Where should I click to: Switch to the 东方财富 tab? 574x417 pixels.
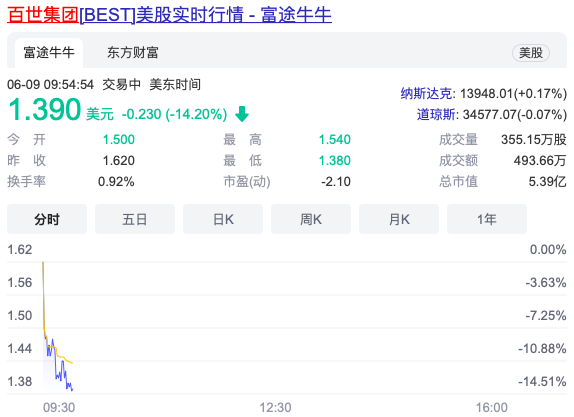tap(133, 53)
